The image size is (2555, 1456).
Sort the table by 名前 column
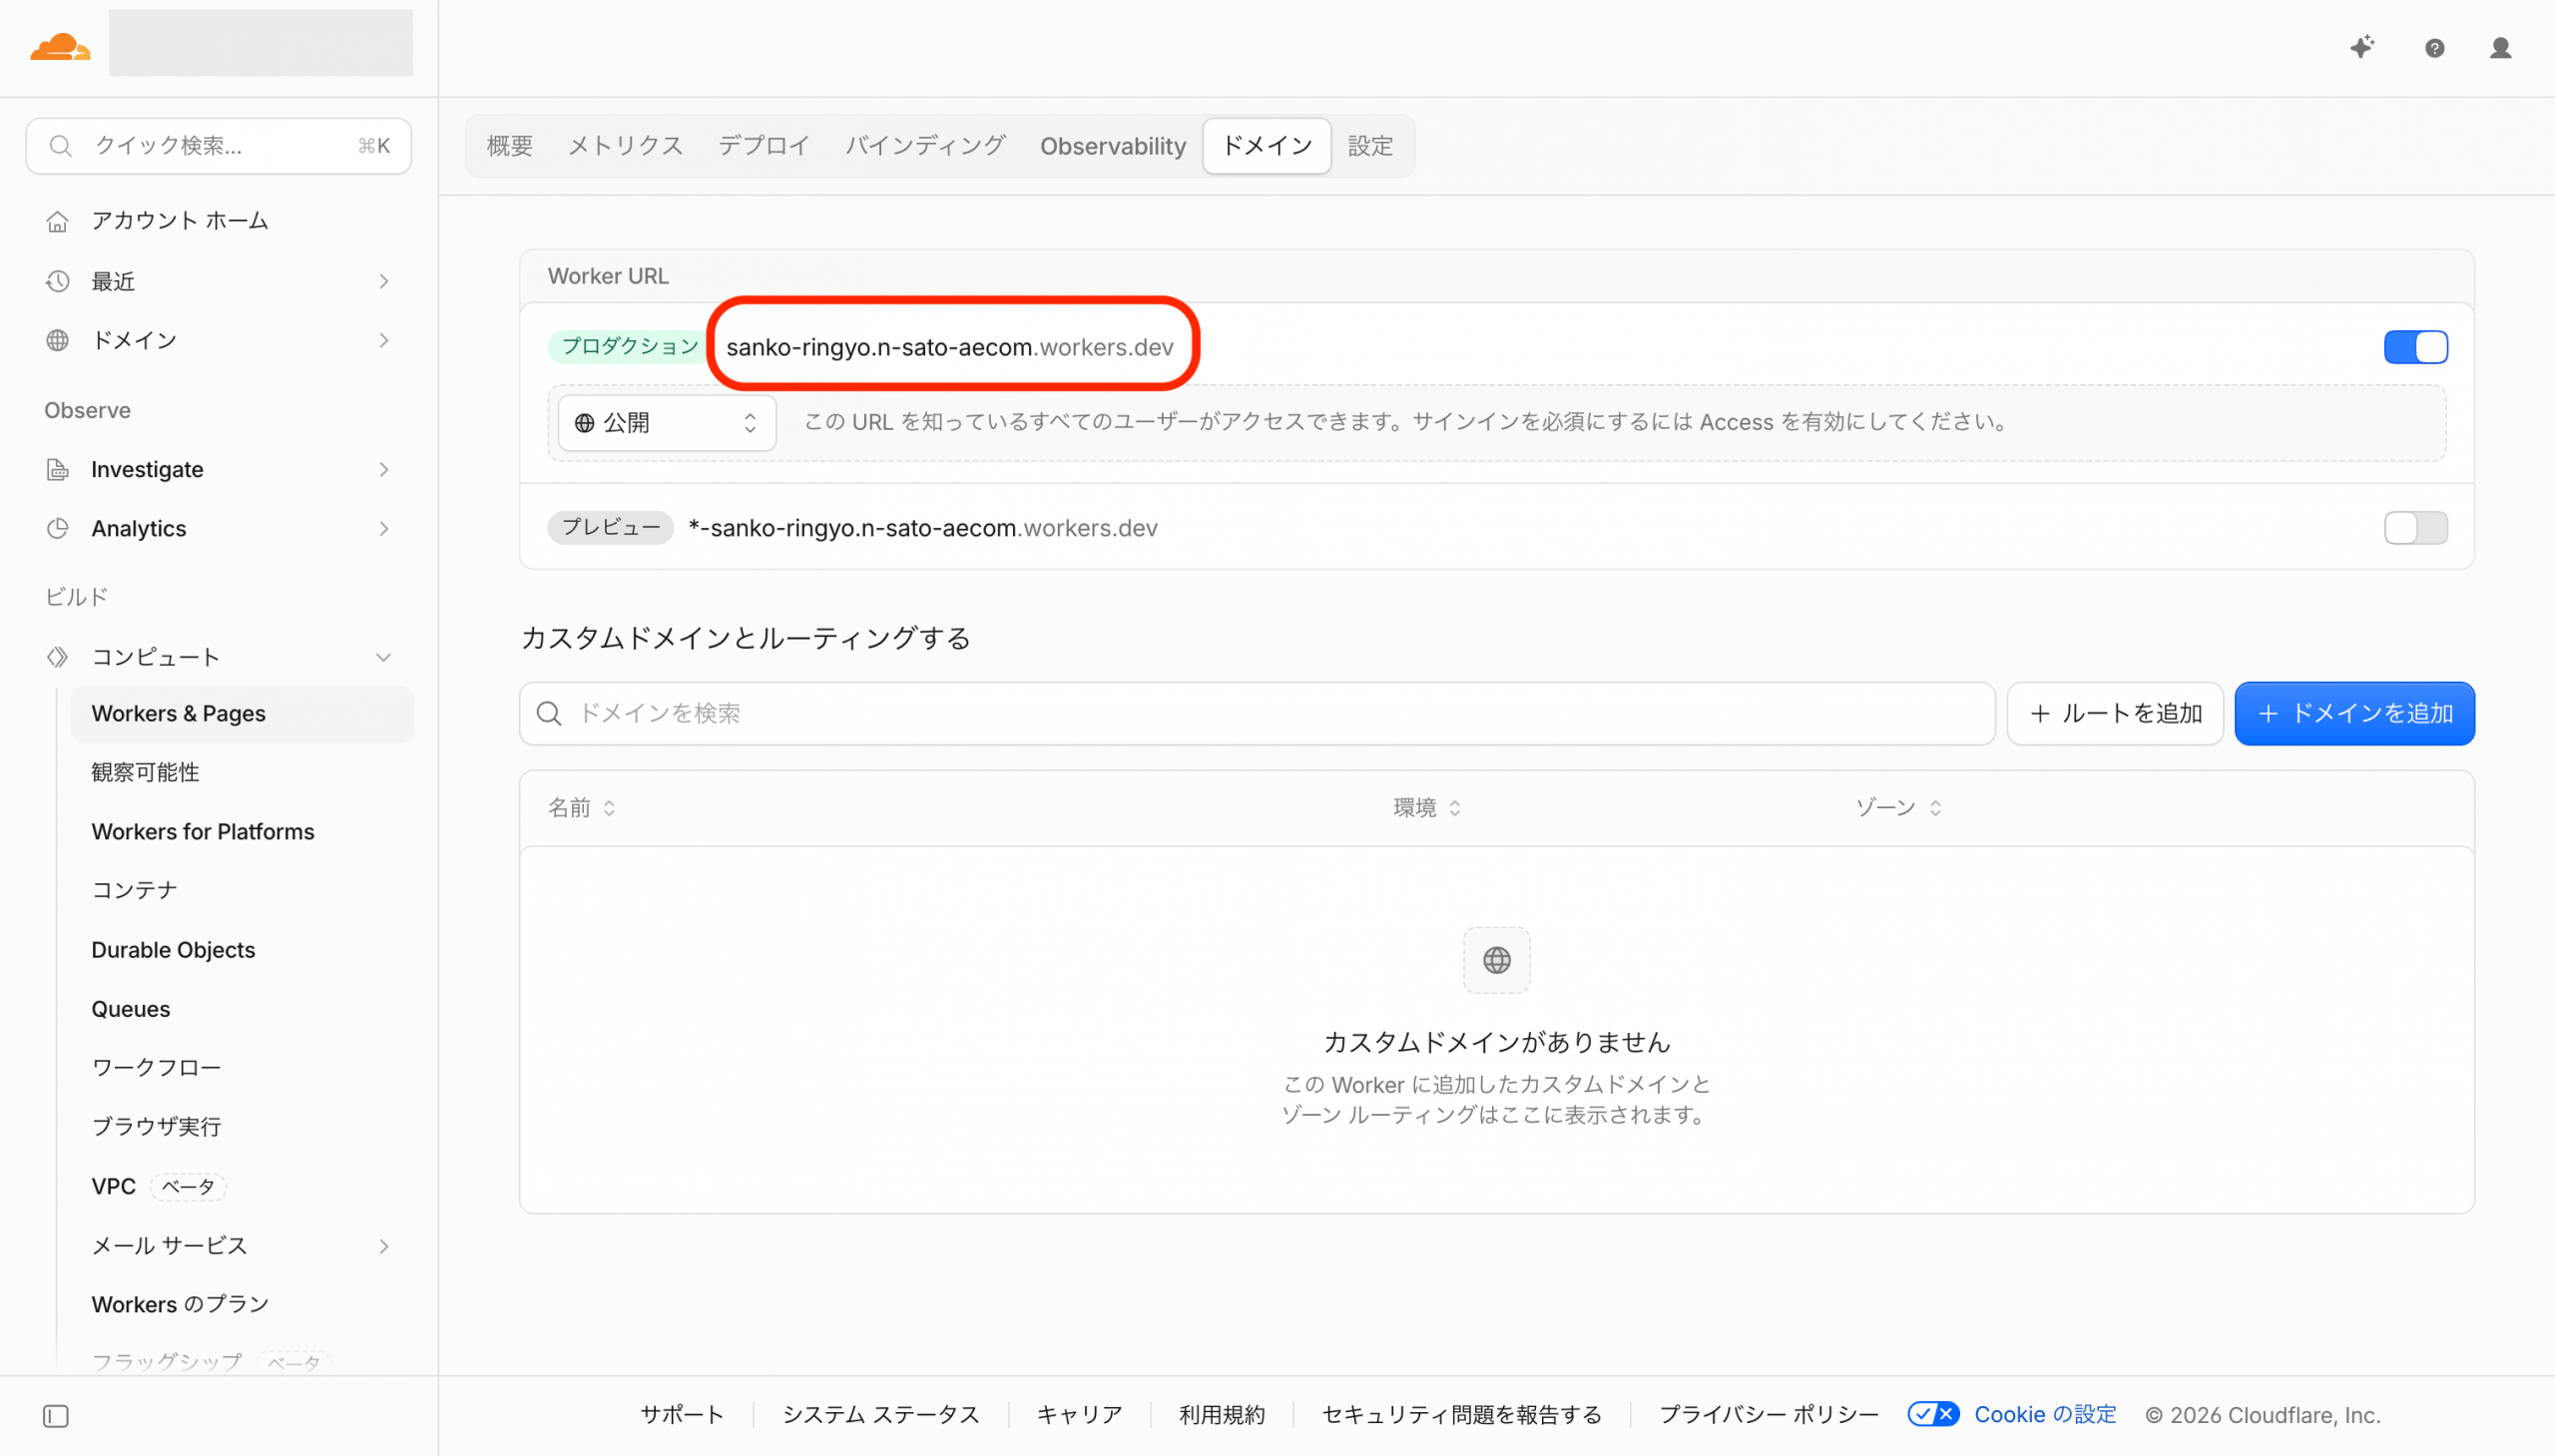tap(582, 807)
